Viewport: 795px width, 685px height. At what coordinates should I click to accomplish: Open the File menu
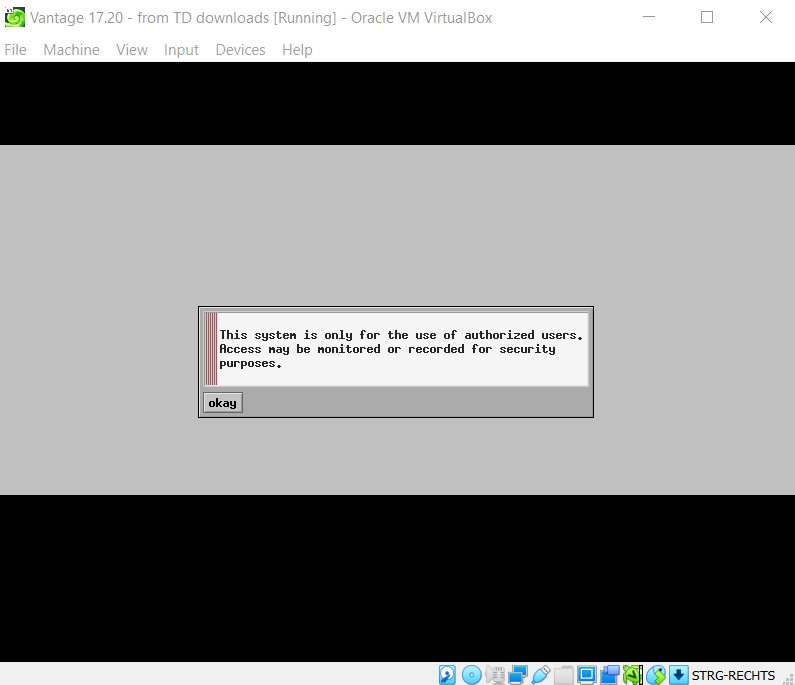(15, 50)
